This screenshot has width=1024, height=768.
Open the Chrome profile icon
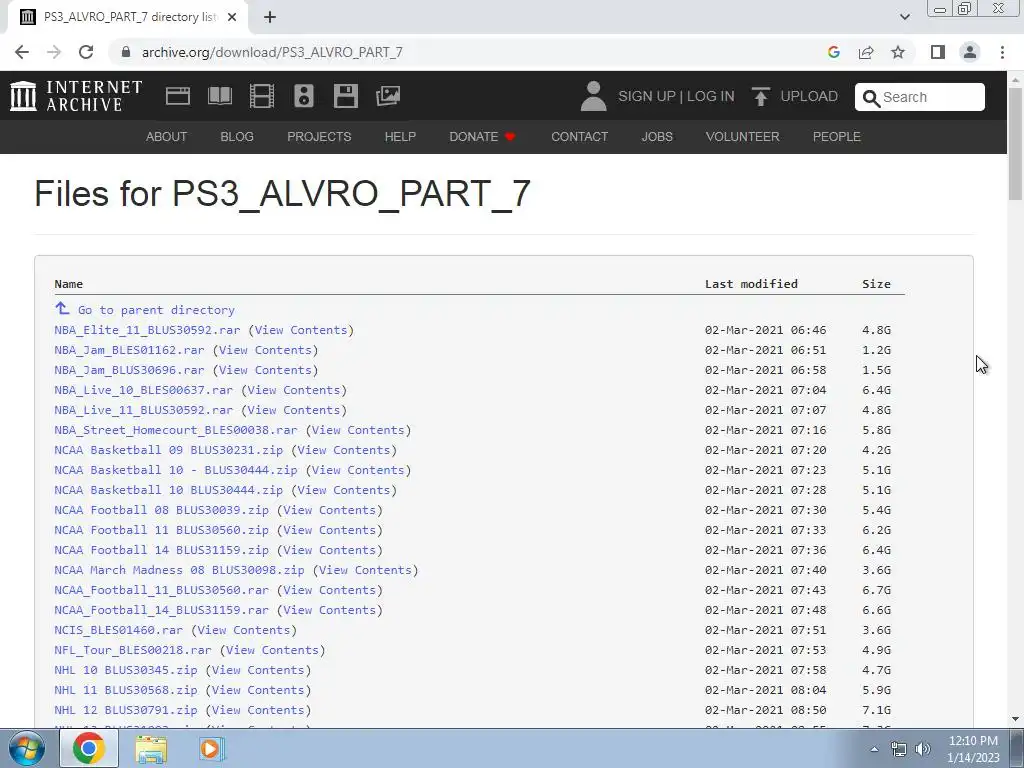coord(970,52)
